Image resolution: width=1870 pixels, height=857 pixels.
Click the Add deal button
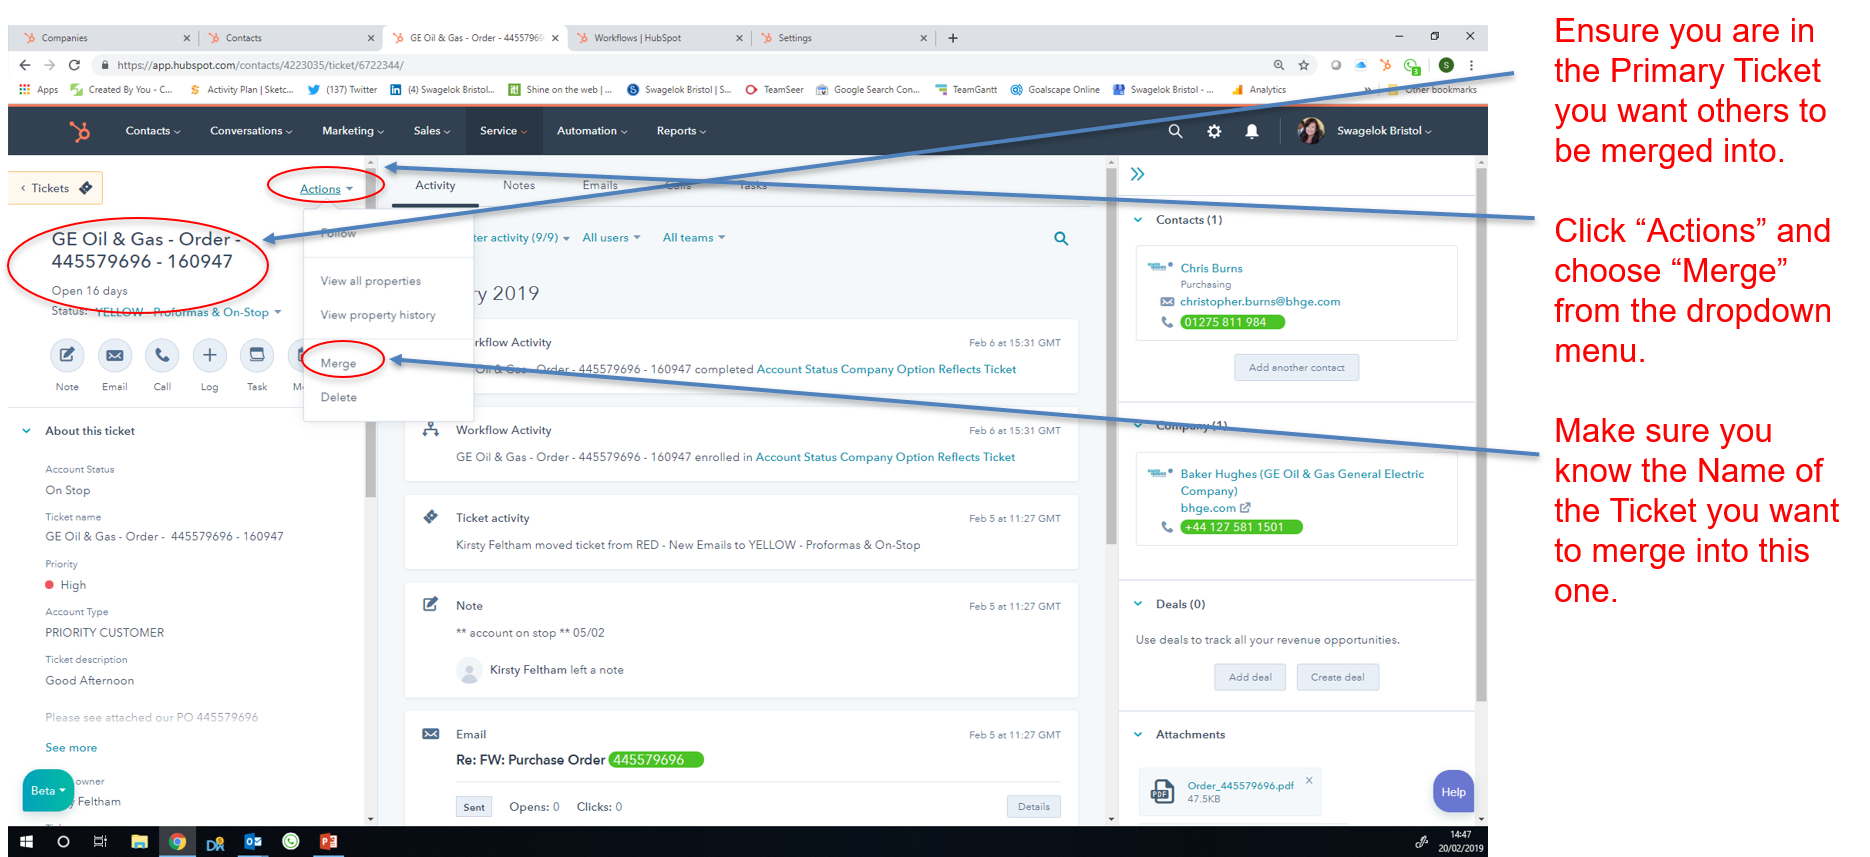pyautogui.click(x=1250, y=677)
